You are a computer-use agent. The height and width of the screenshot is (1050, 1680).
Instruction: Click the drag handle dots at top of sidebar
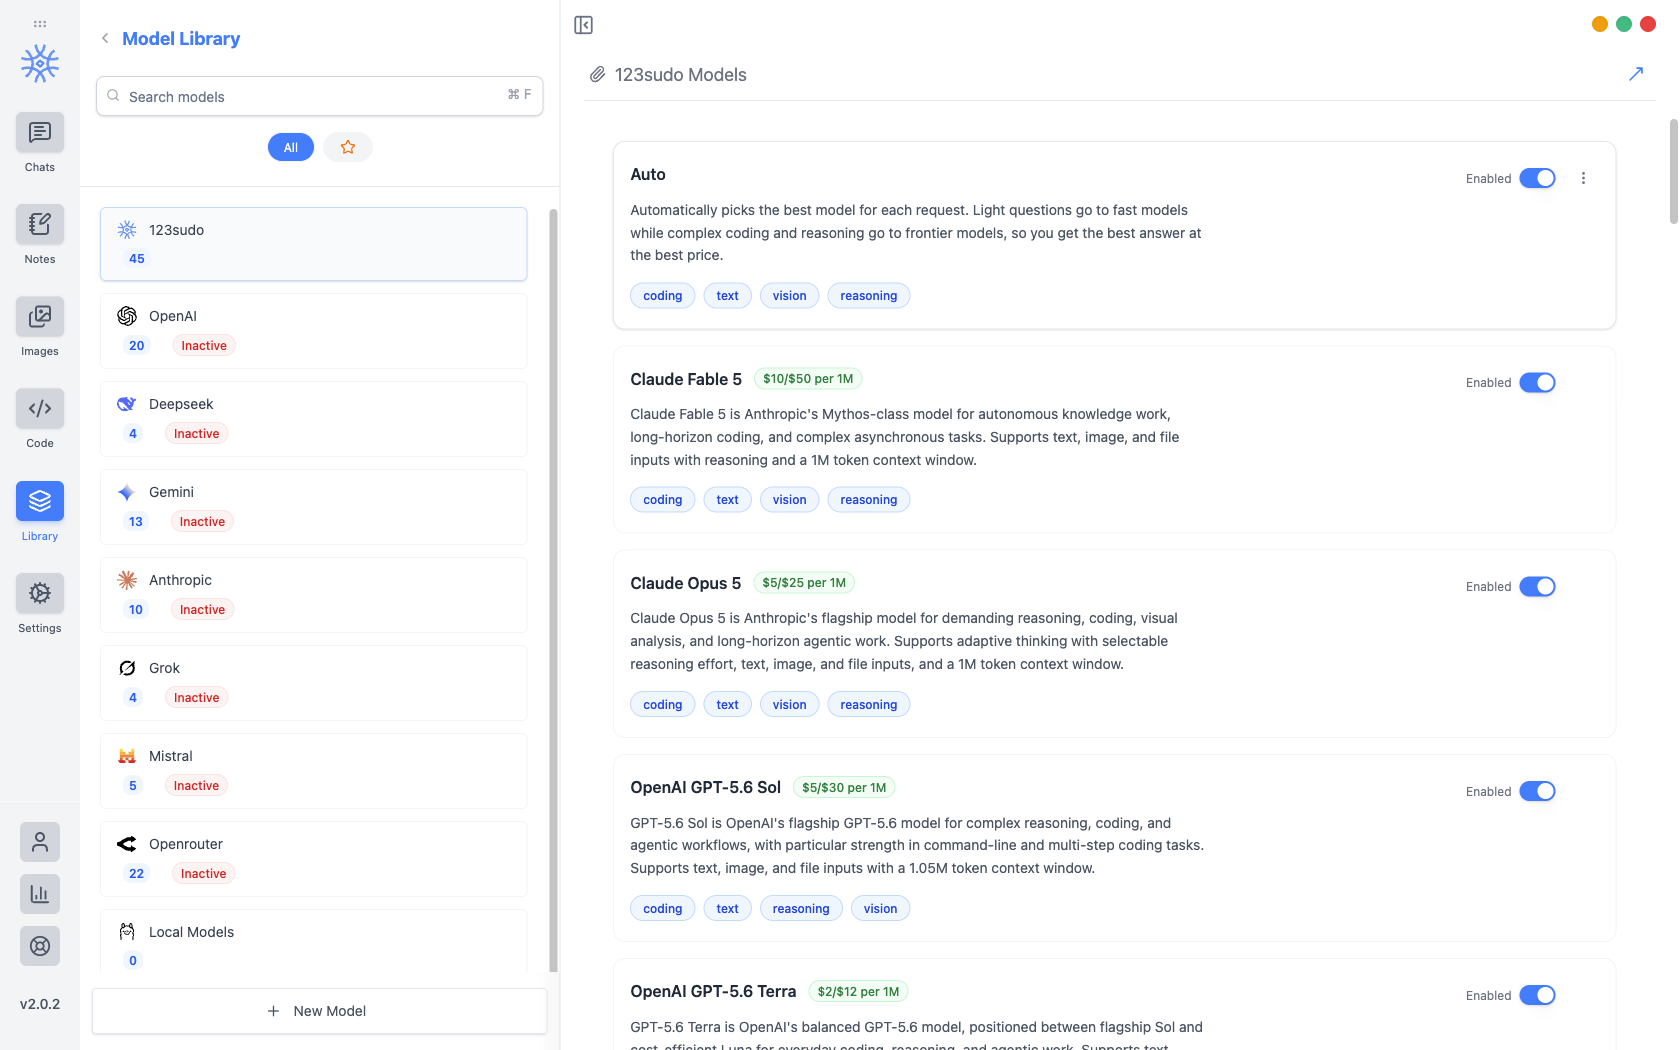click(x=40, y=23)
